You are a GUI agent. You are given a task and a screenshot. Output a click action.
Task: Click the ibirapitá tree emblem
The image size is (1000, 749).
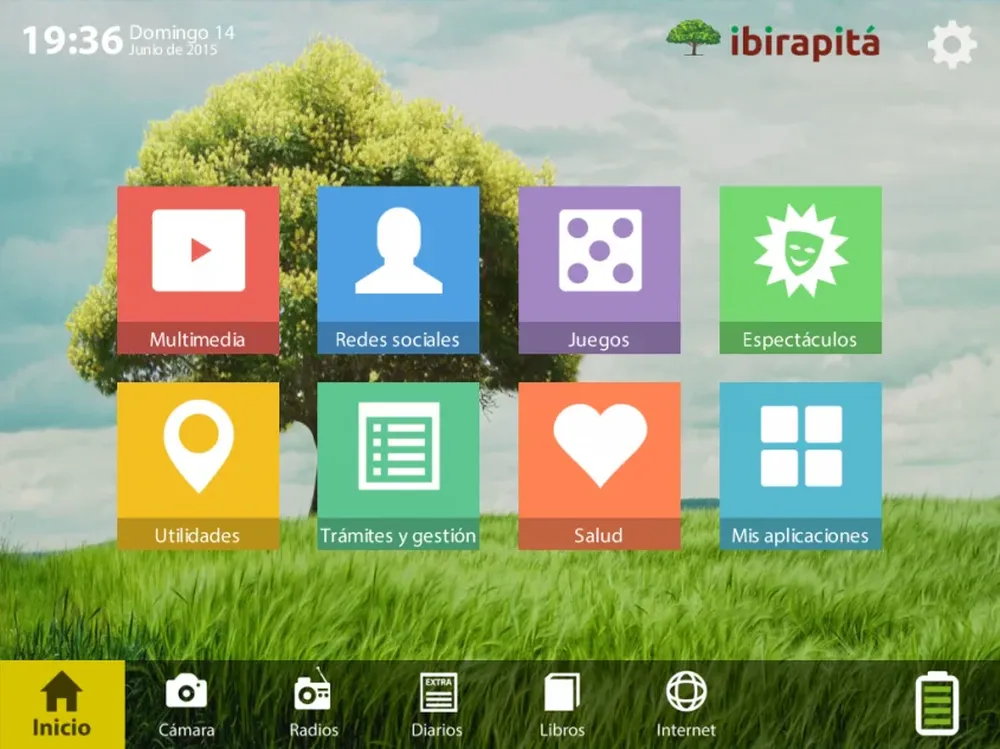tap(693, 38)
